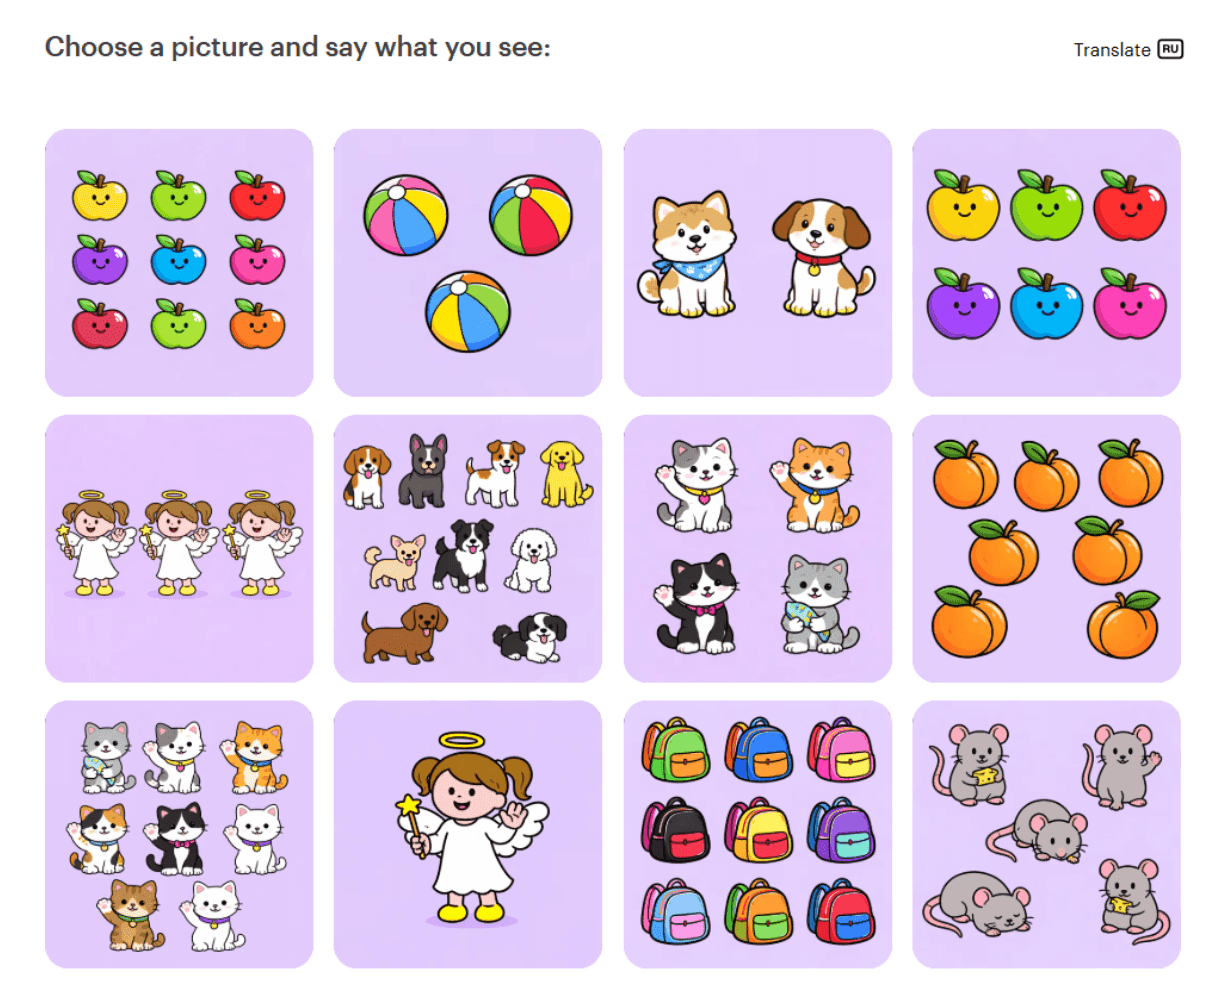Choose the seven oranges picture
The height and width of the screenshot is (998, 1230).
pos(1047,549)
